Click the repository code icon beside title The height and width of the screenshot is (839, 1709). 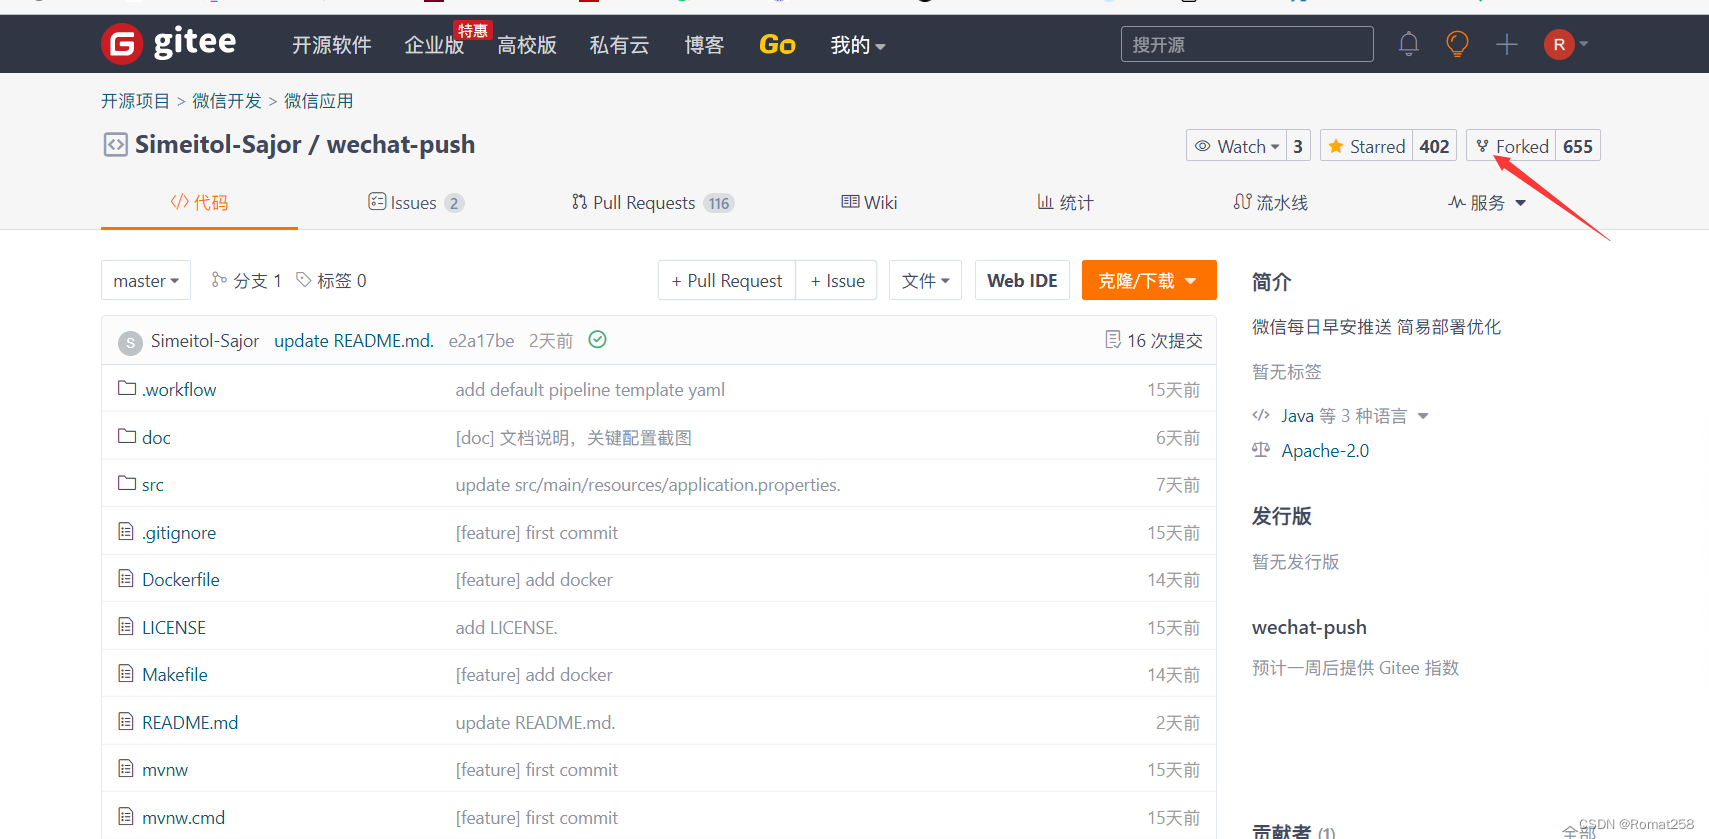click(115, 145)
